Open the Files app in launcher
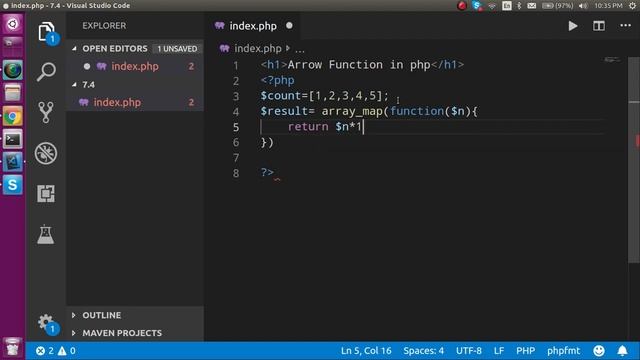Image resolution: width=640 pixels, height=360 pixels. coord(13,93)
